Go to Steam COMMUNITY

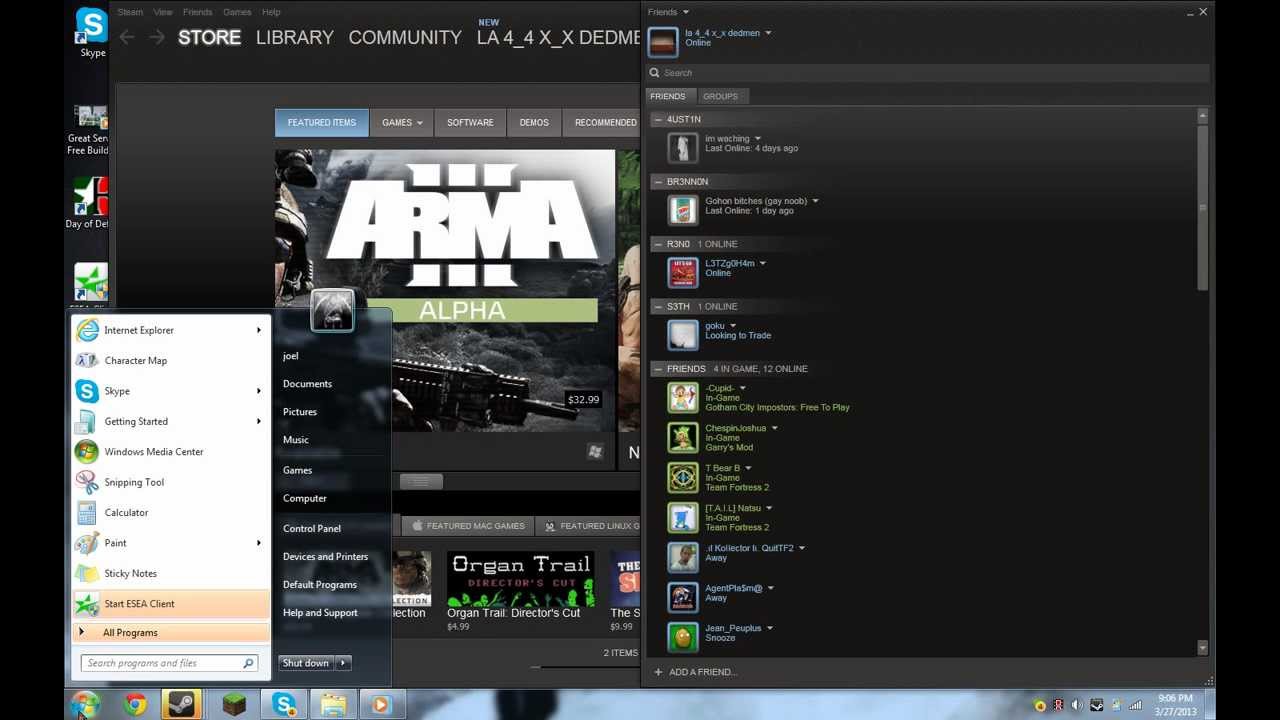pyautogui.click(x=405, y=37)
